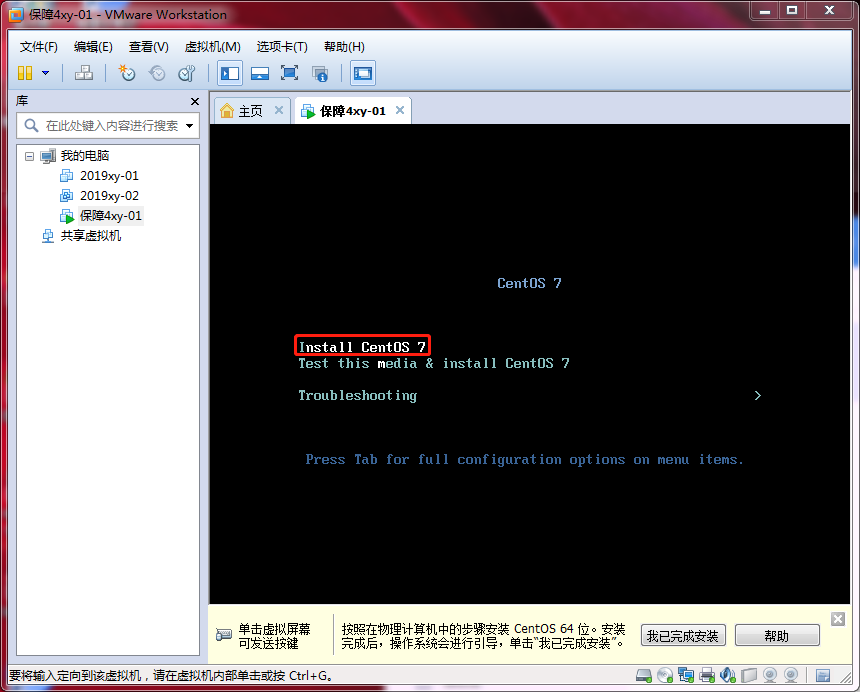Click the VMware Workstation title bar icon
This screenshot has width=860, height=692.
coord(16,15)
